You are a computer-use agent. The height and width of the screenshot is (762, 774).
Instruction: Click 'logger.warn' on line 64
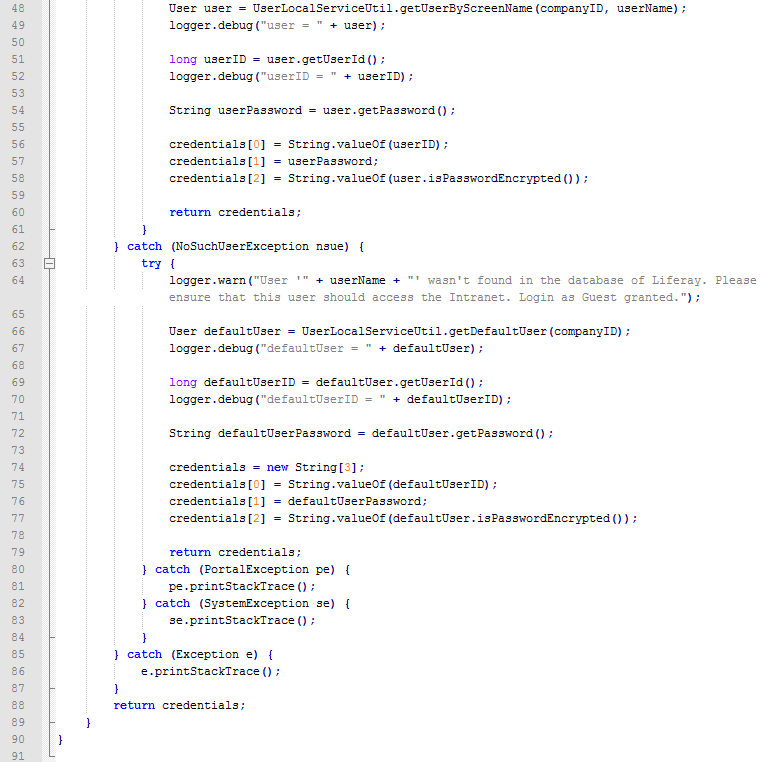pos(207,280)
